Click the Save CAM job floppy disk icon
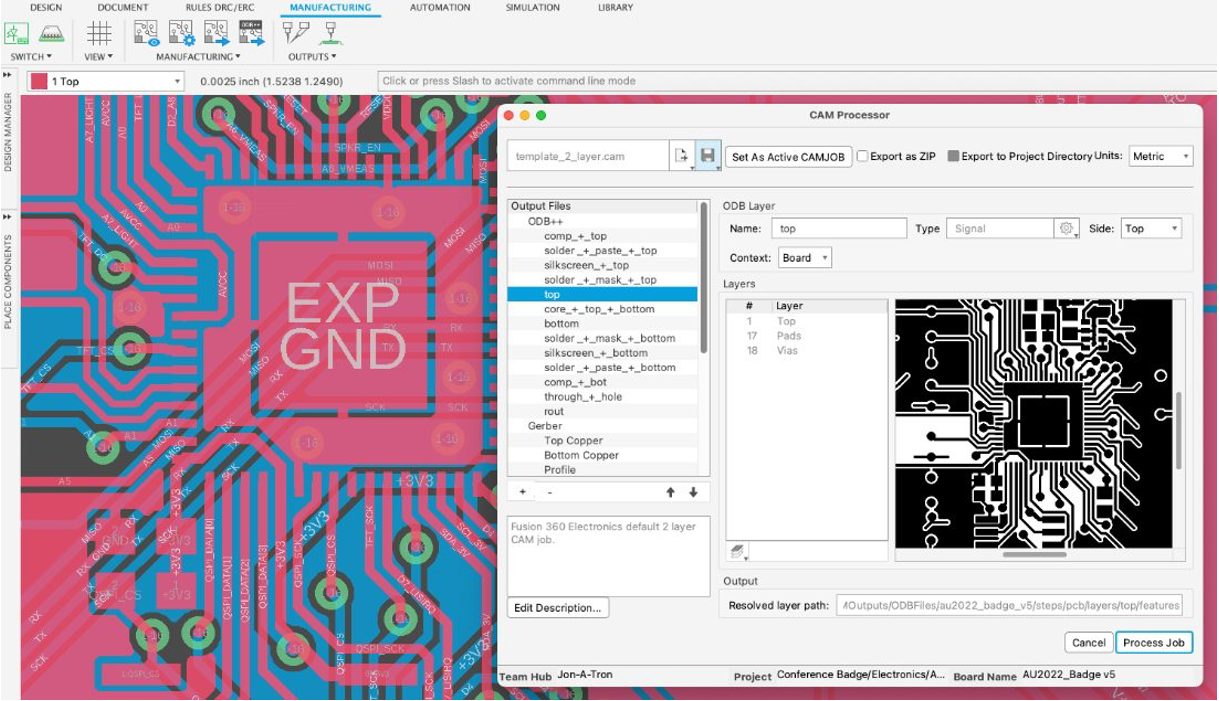 tap(708, 156)
